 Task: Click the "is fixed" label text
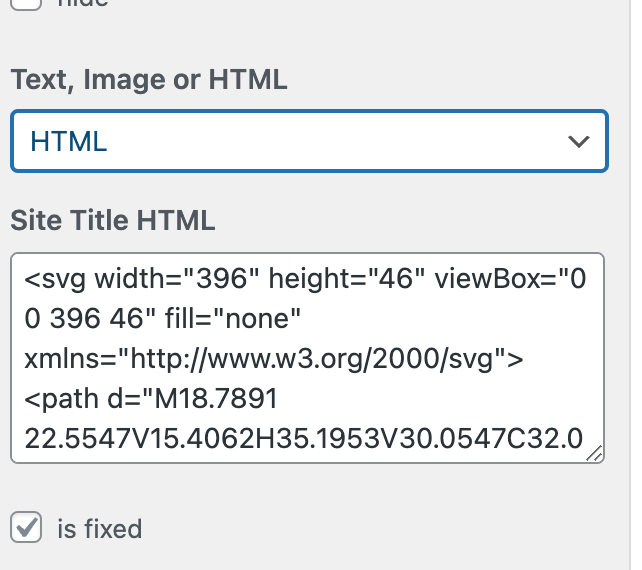coord(100,528)
